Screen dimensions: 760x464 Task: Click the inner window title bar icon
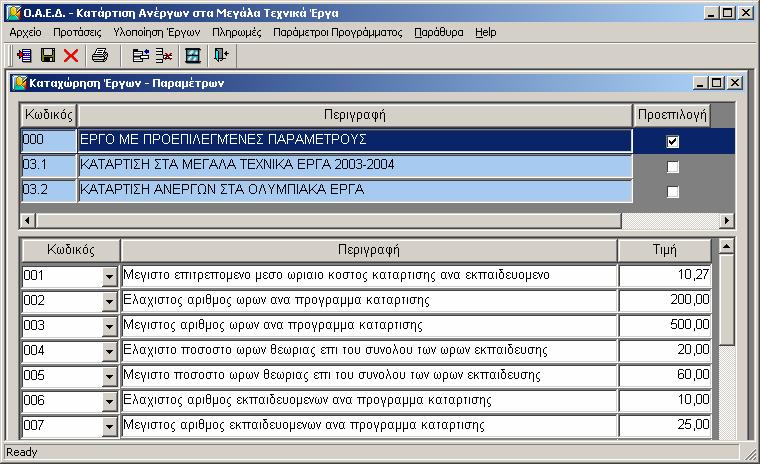pos(19,83)
